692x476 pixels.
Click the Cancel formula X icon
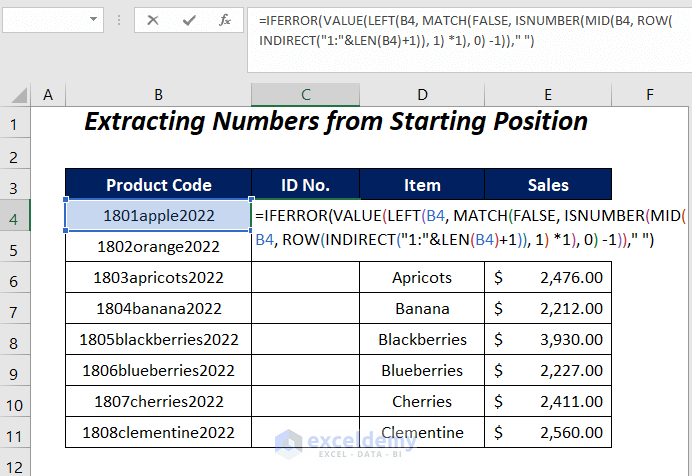(154, 19)
